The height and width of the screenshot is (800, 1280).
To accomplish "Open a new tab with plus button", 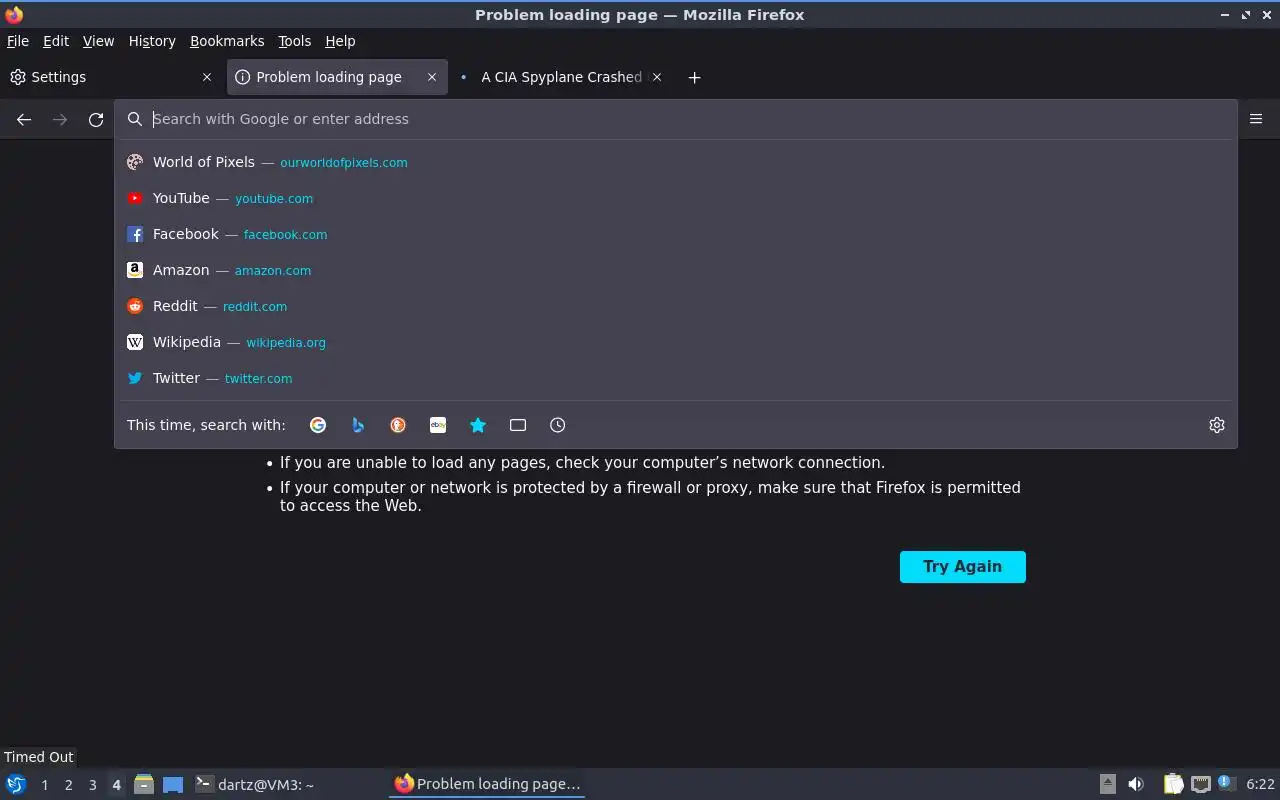I will tap(694, 77).
